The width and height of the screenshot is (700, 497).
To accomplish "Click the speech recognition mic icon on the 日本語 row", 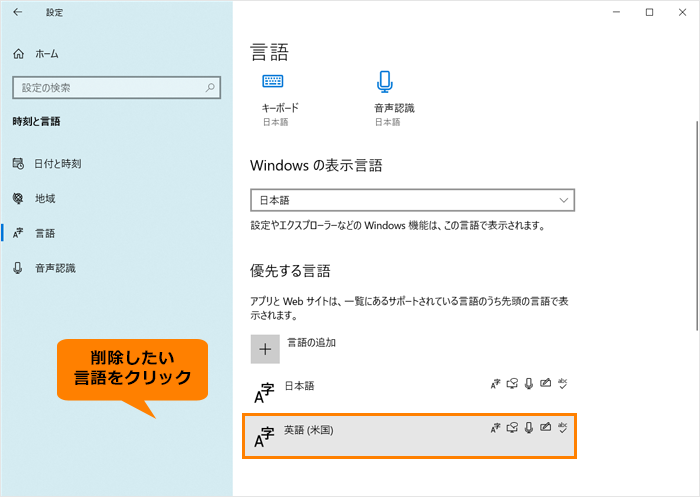I will click(529, 384).
